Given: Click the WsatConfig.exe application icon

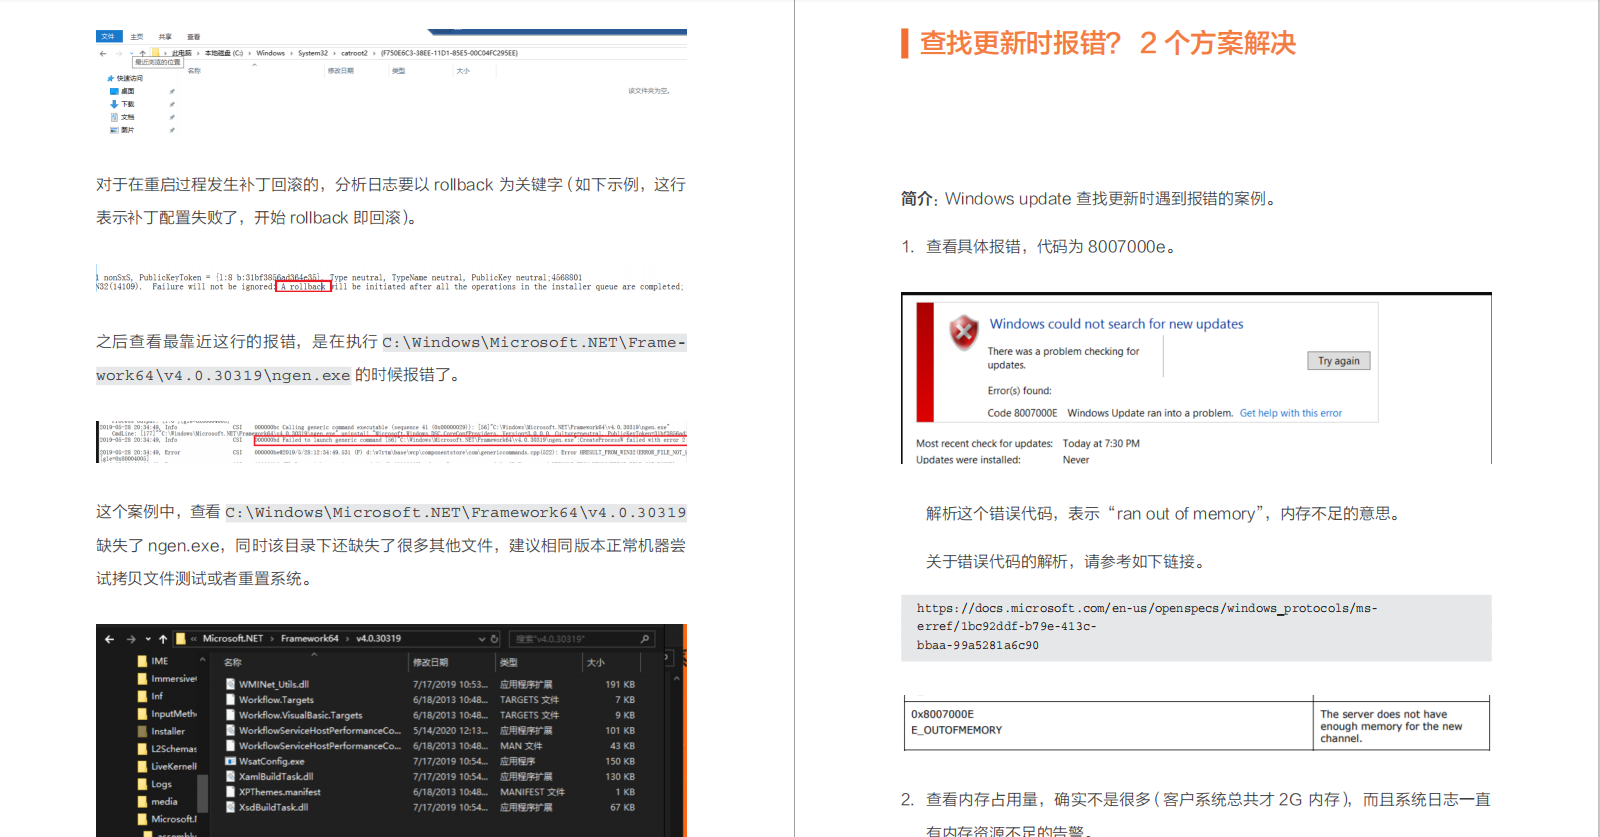Looking at the screenshot, I should pyautogui.click(x=230, y=762).
